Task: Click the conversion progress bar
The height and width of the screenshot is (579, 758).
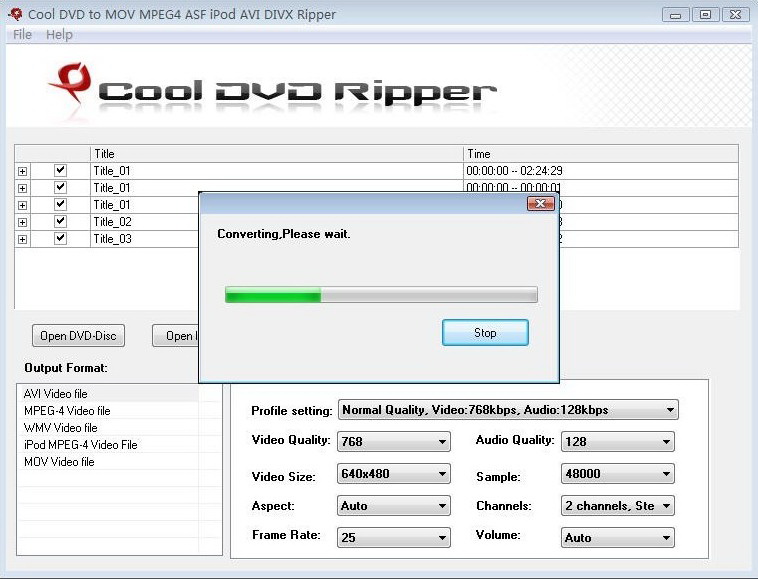Action: pyautogui.click(x=381, y=294)
